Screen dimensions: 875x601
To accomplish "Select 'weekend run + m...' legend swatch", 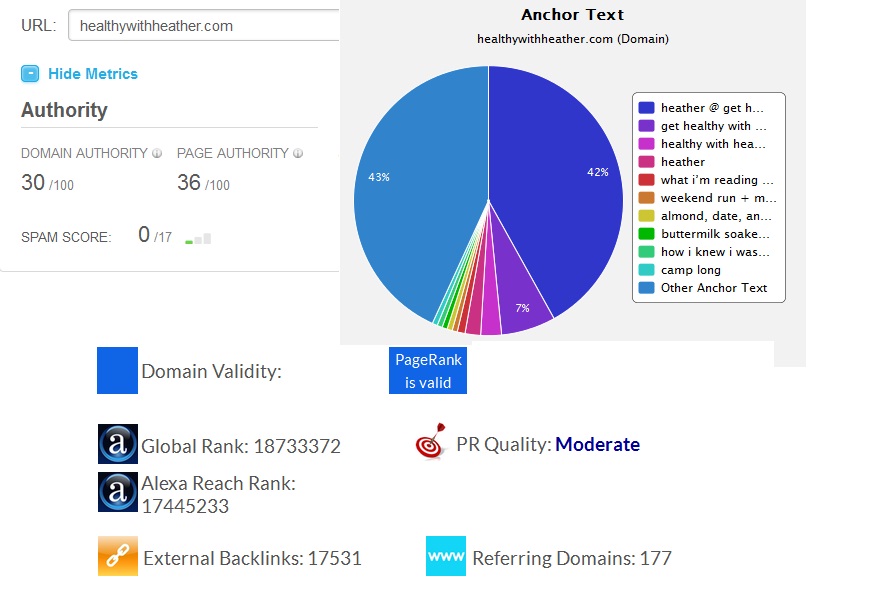I will tap(646, 198).
